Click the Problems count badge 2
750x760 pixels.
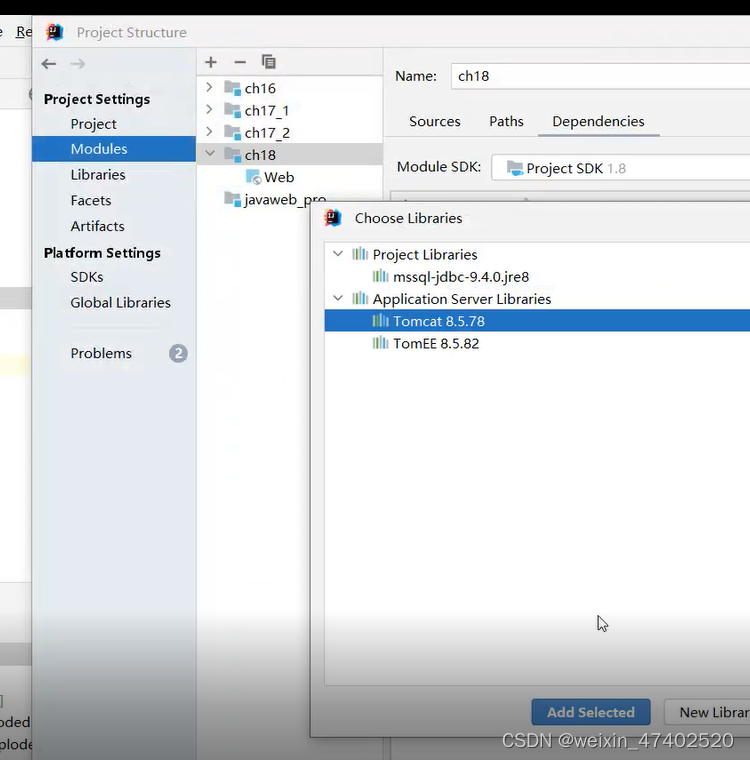[178, 353]
